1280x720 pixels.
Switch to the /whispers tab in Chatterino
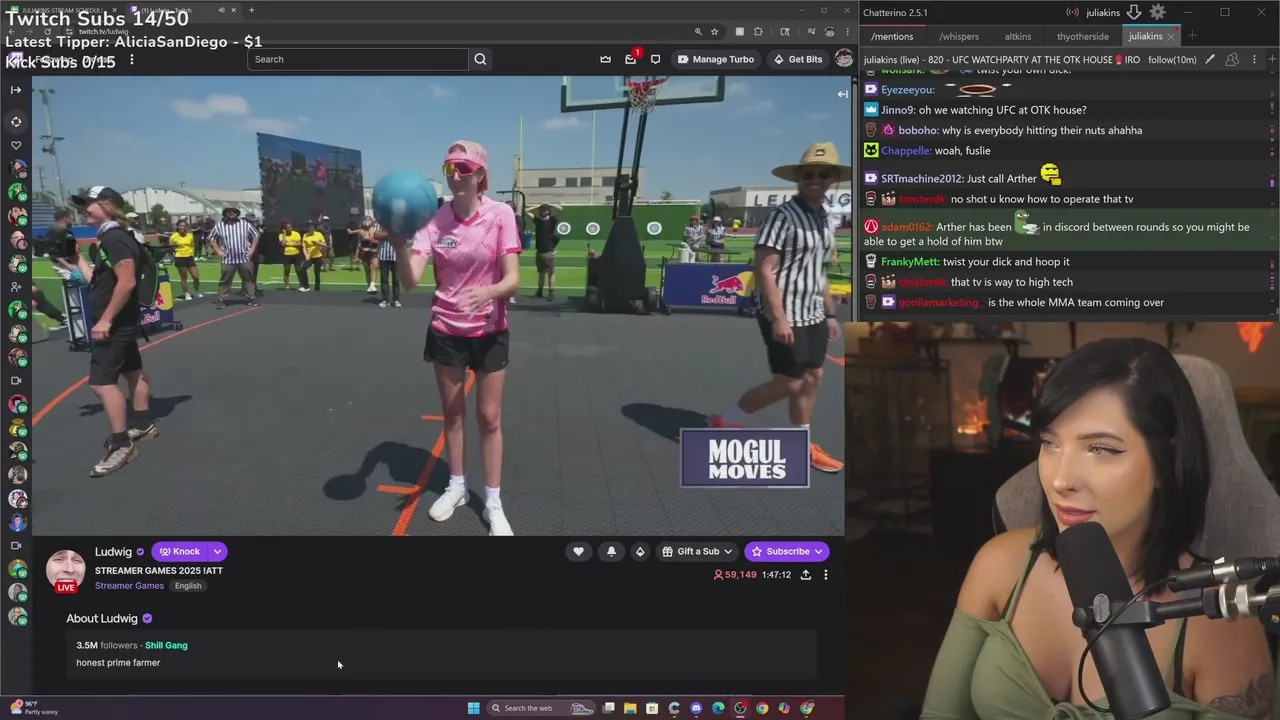coord(959,36)
